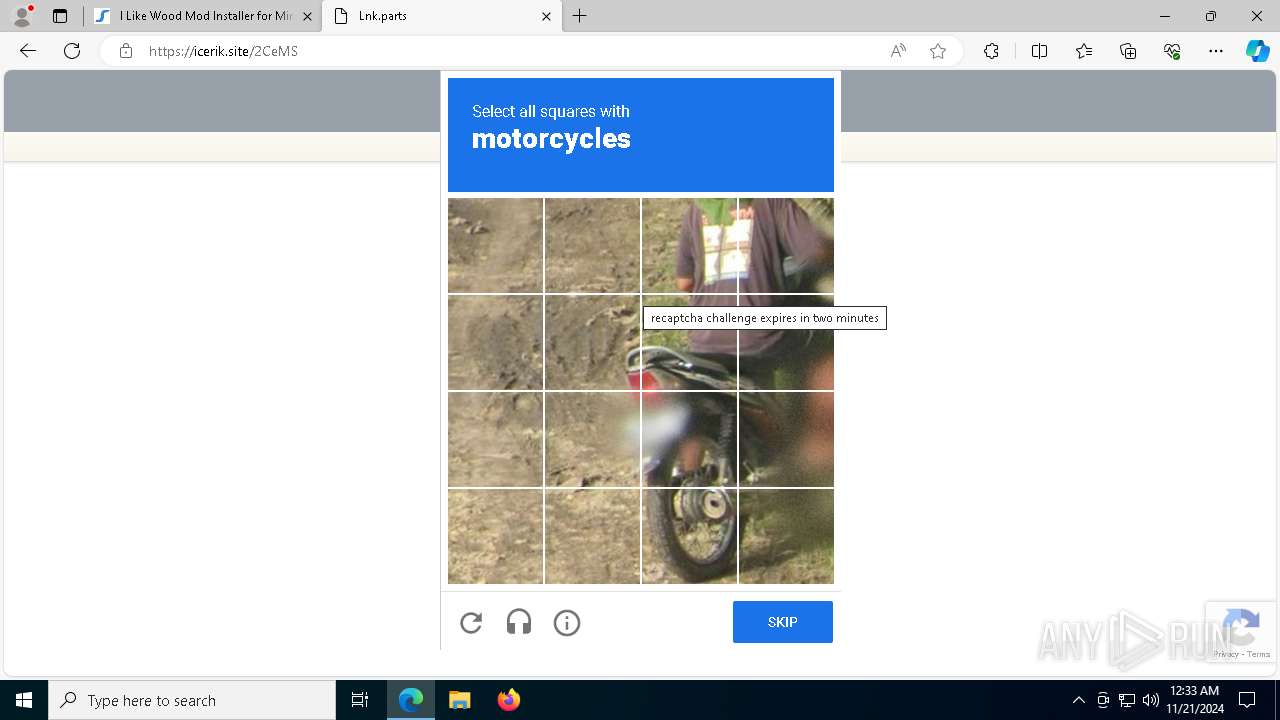Image resolution: width=1280 pixels, height=720 pixels.
Task: Select top-left dirt ground square
Action: 495,245
